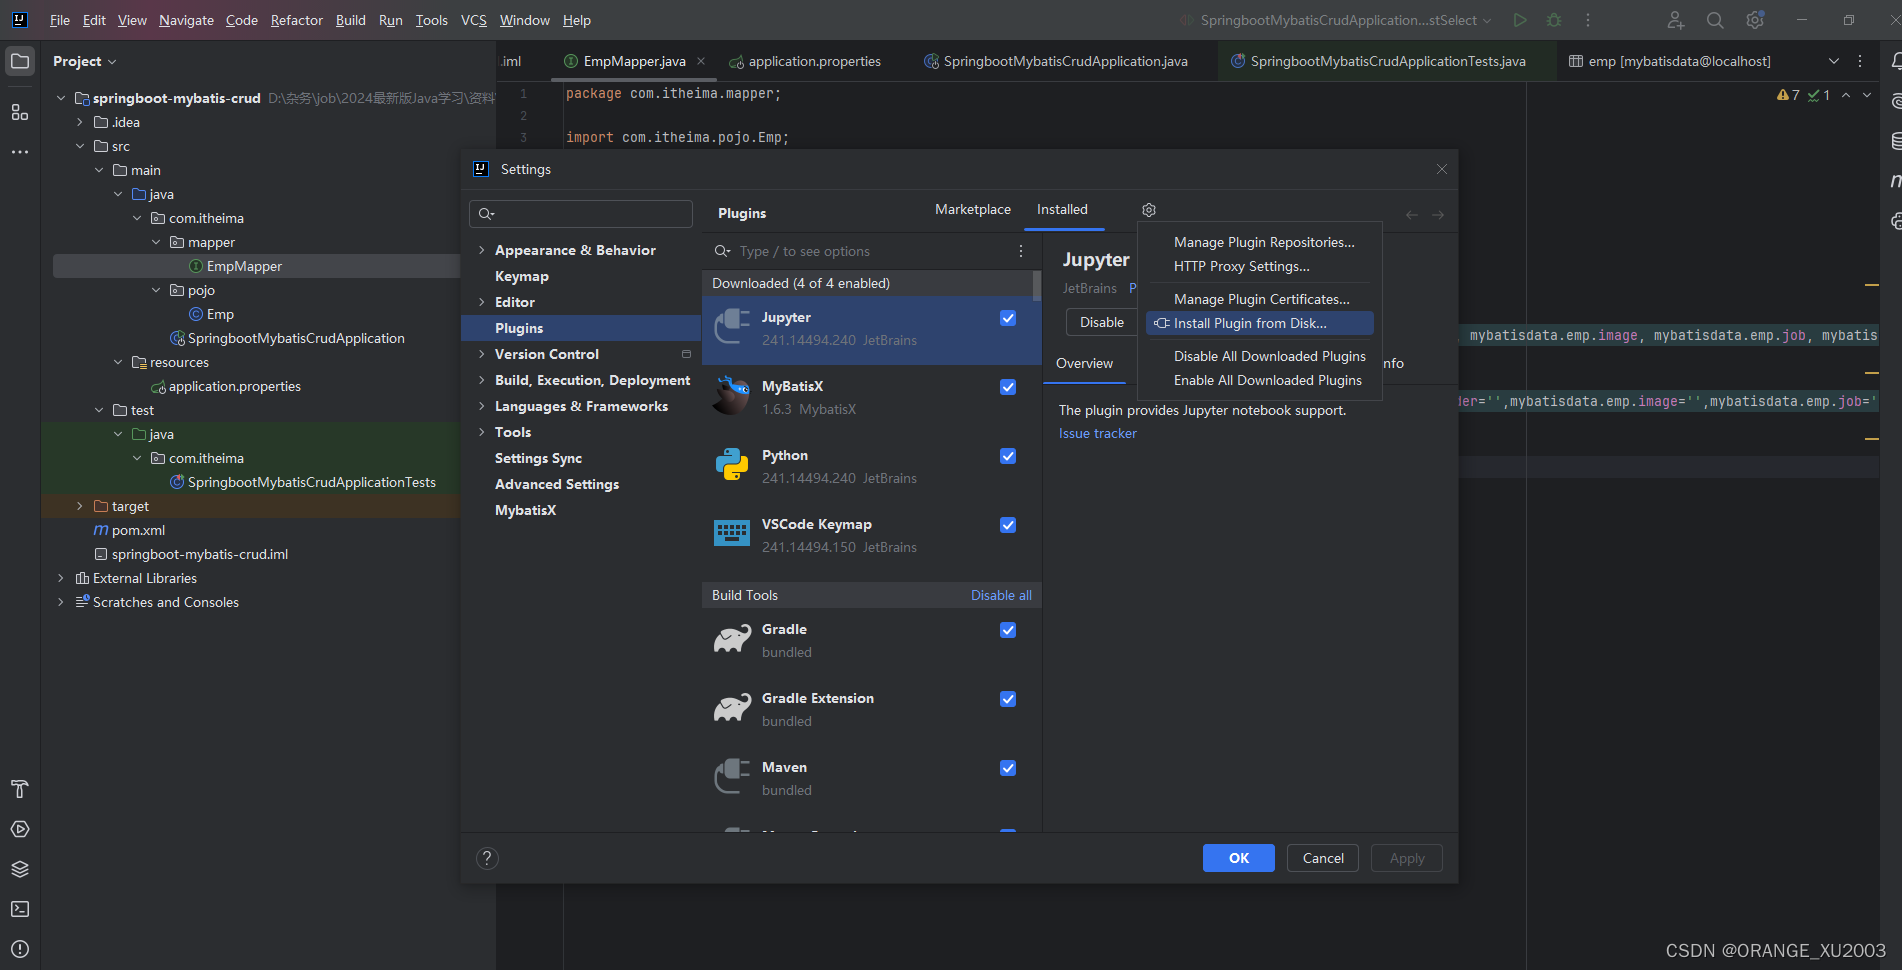Open the layered Persistence tool window icon
1902x970 pixels.
click(x=19, y=869)
